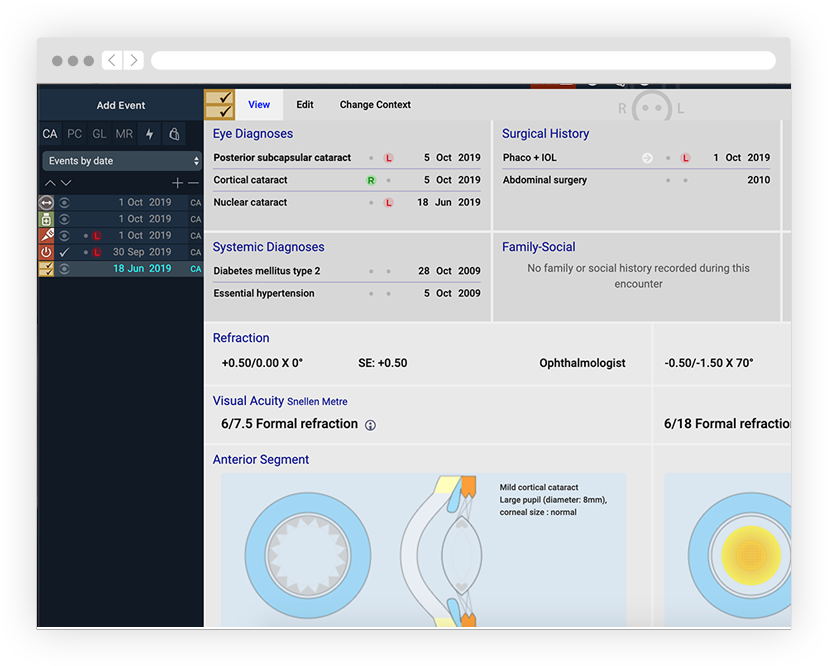Select the MR subspecialty filter
Image resolution: width=828 pixels, height=666 pixels.
pyautogui.click(x=124, y=134)
